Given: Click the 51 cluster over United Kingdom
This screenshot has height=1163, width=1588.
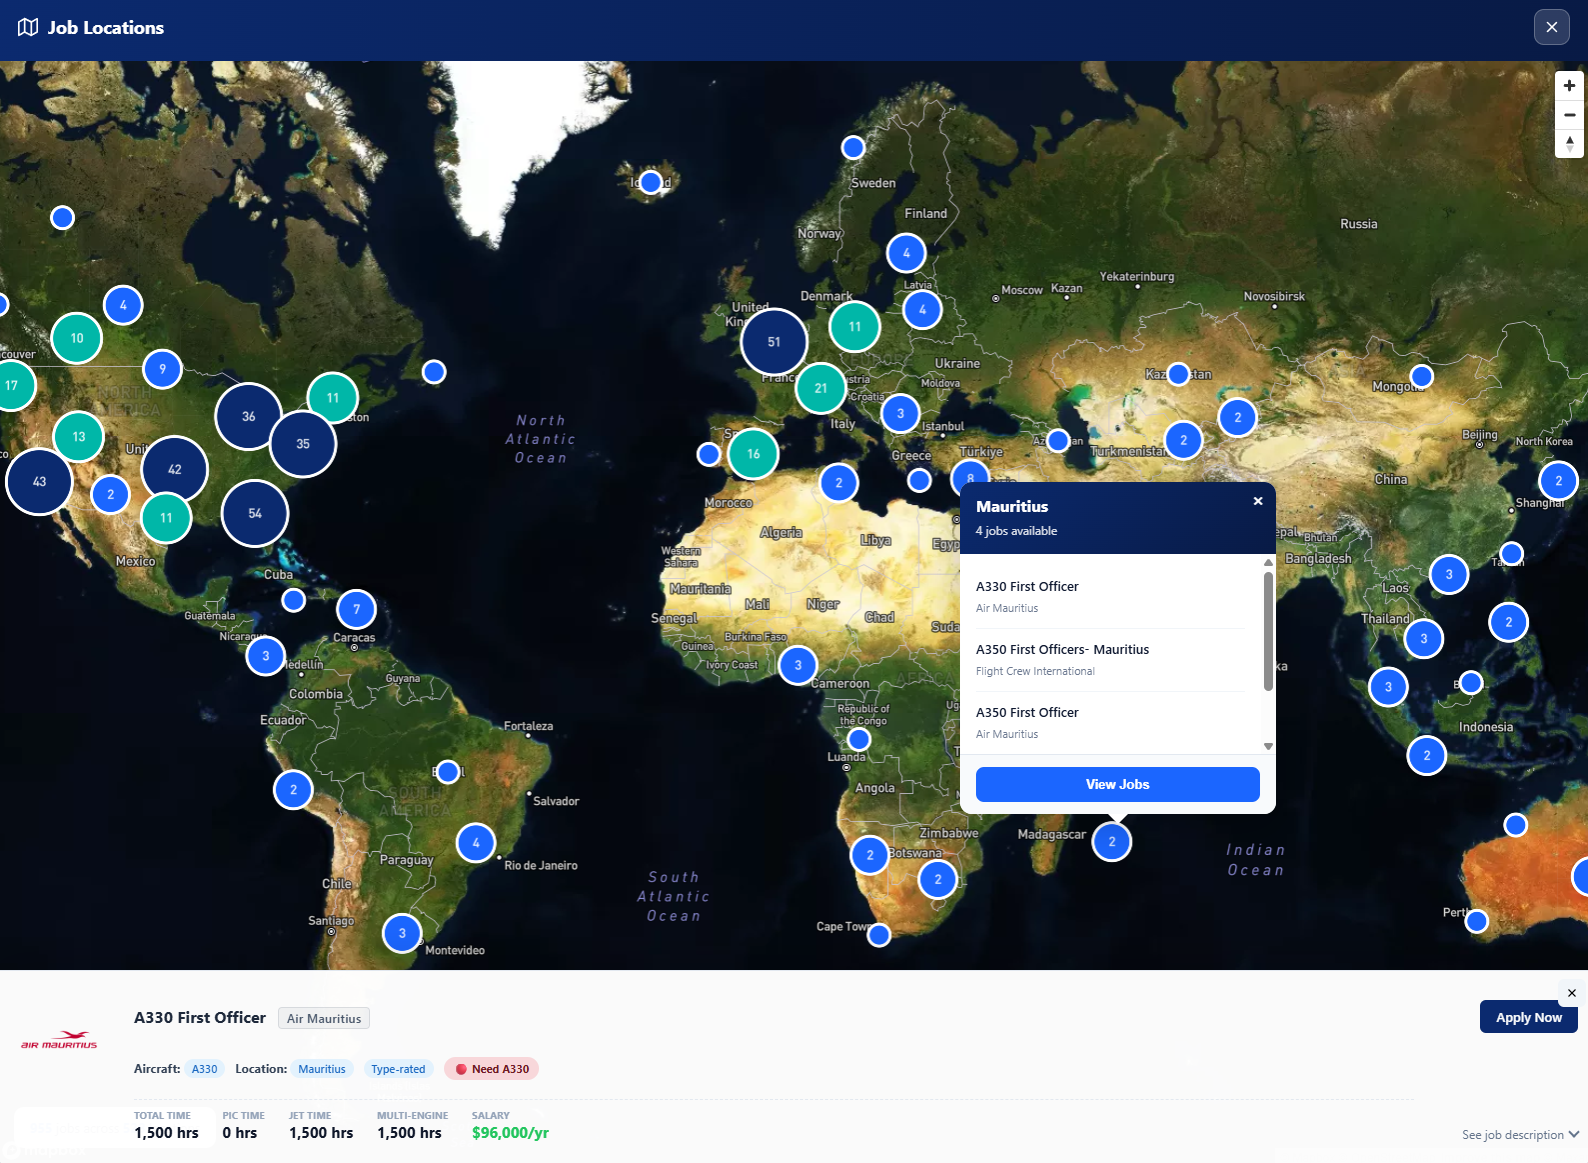Looking at the screenshot, I should point(774,342).
